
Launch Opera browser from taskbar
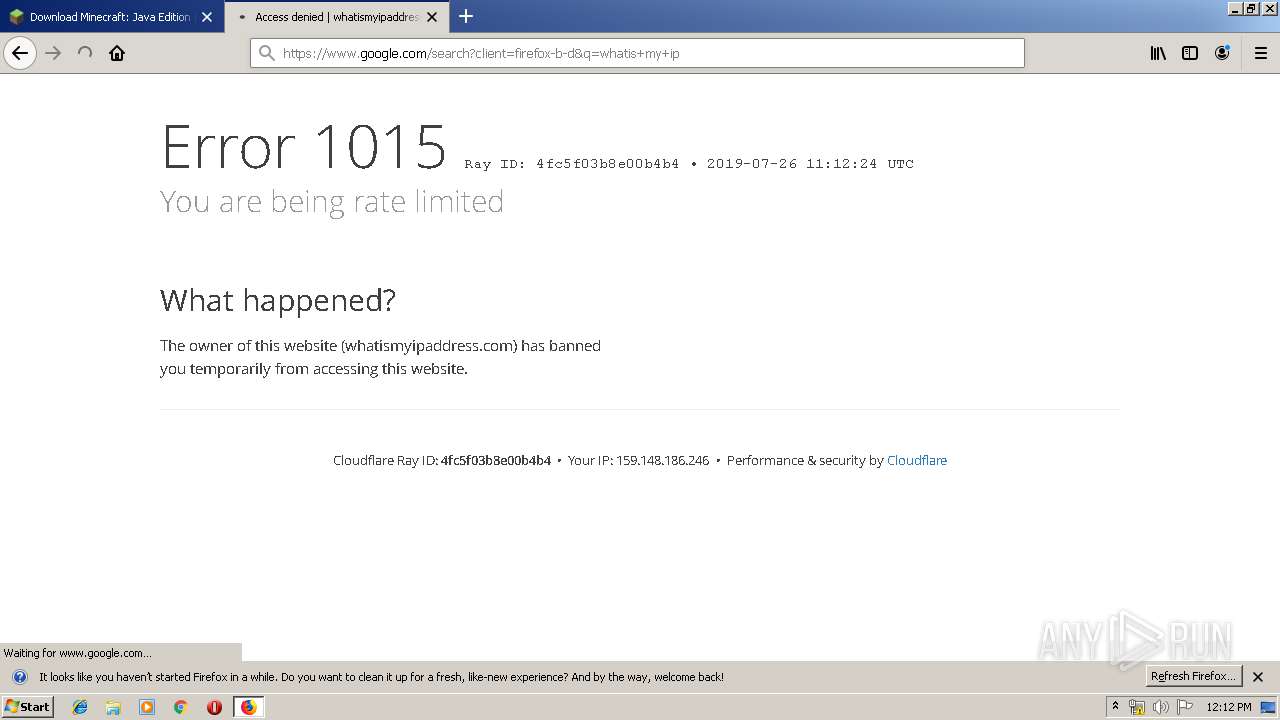click(214, 707)
